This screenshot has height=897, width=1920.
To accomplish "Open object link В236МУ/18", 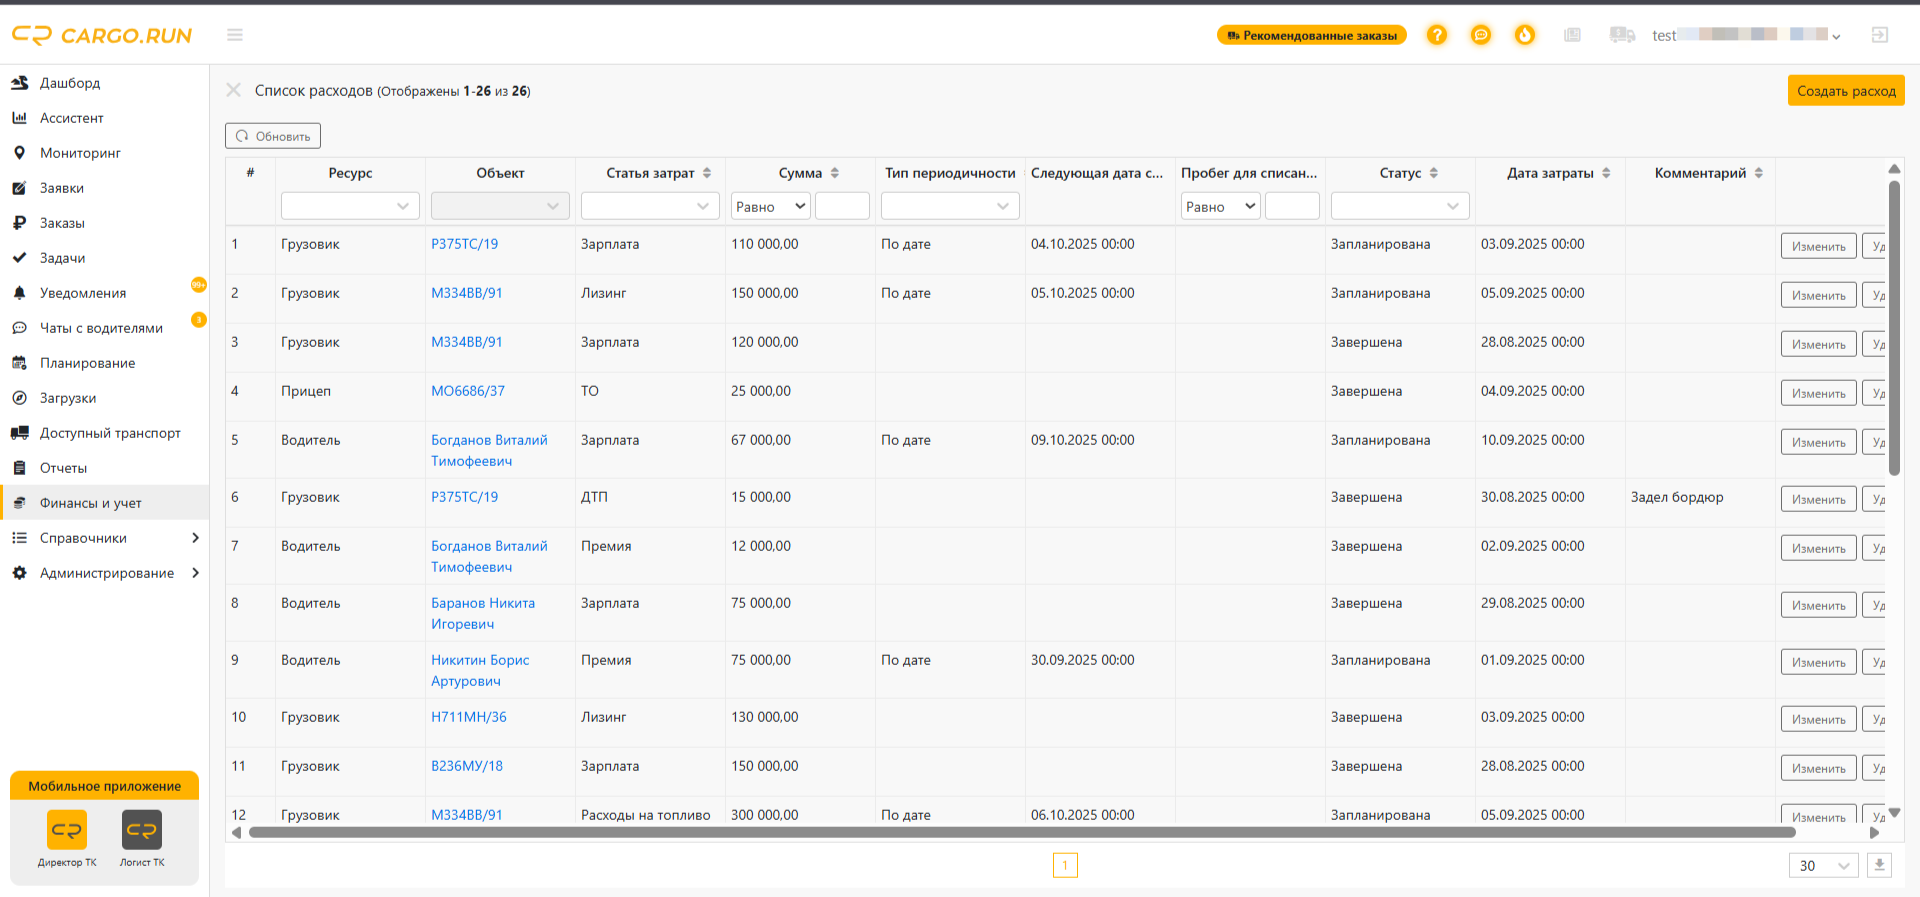I will 467,766.
